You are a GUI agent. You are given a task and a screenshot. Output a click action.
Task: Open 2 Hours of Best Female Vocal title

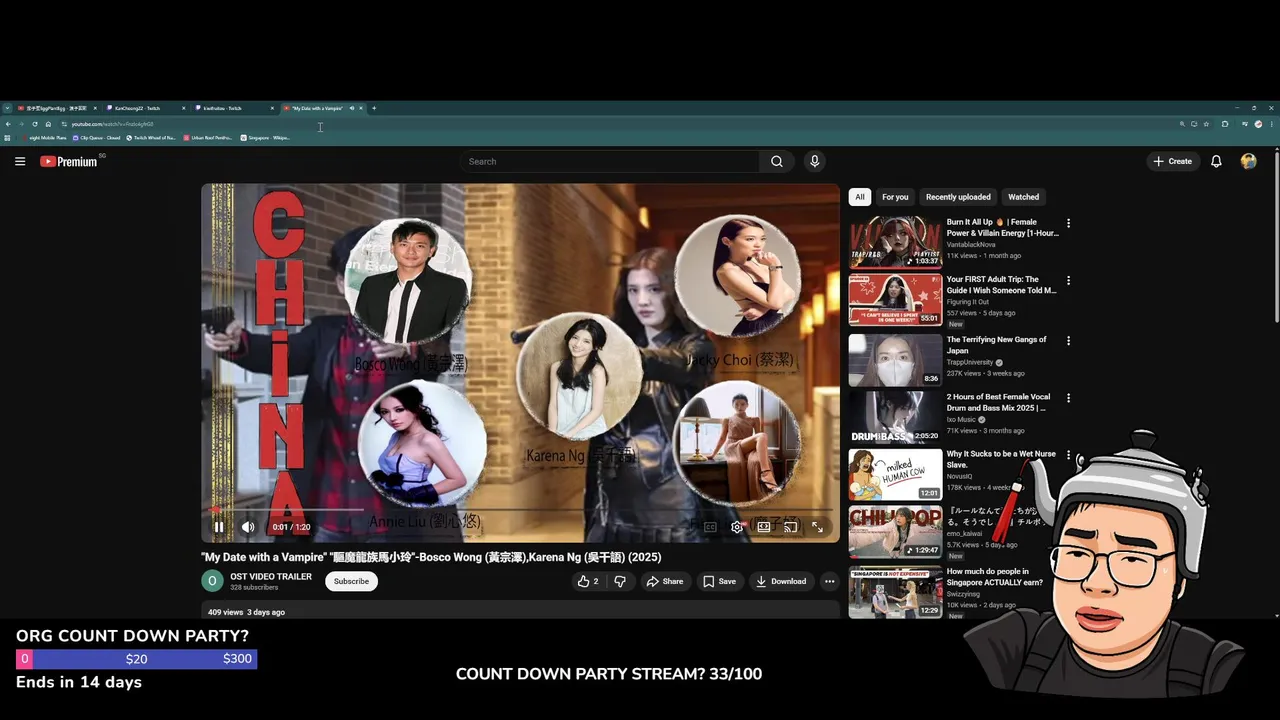[x=998, y=402]
